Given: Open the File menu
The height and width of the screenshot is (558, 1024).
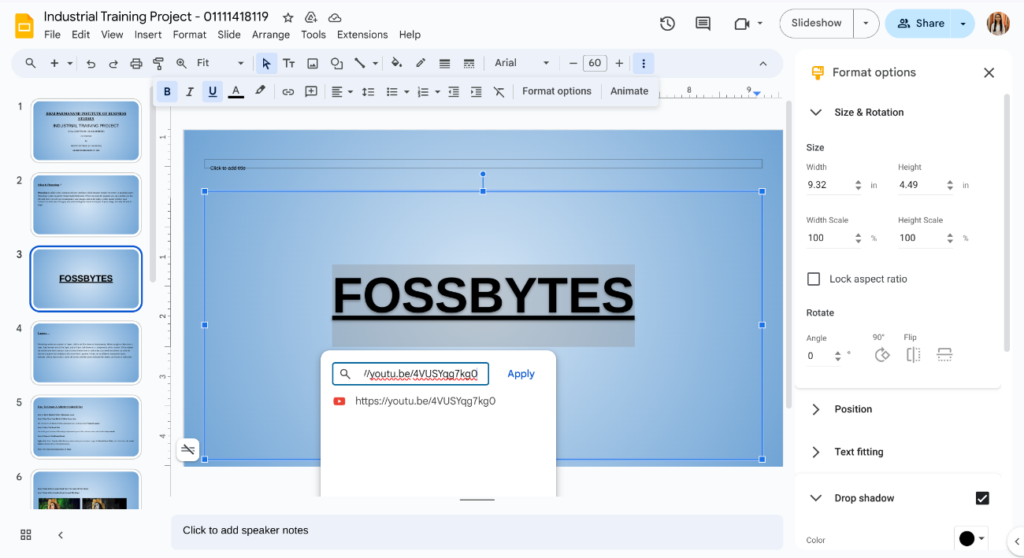Looking at the screenshot, I should coord(52,35).
